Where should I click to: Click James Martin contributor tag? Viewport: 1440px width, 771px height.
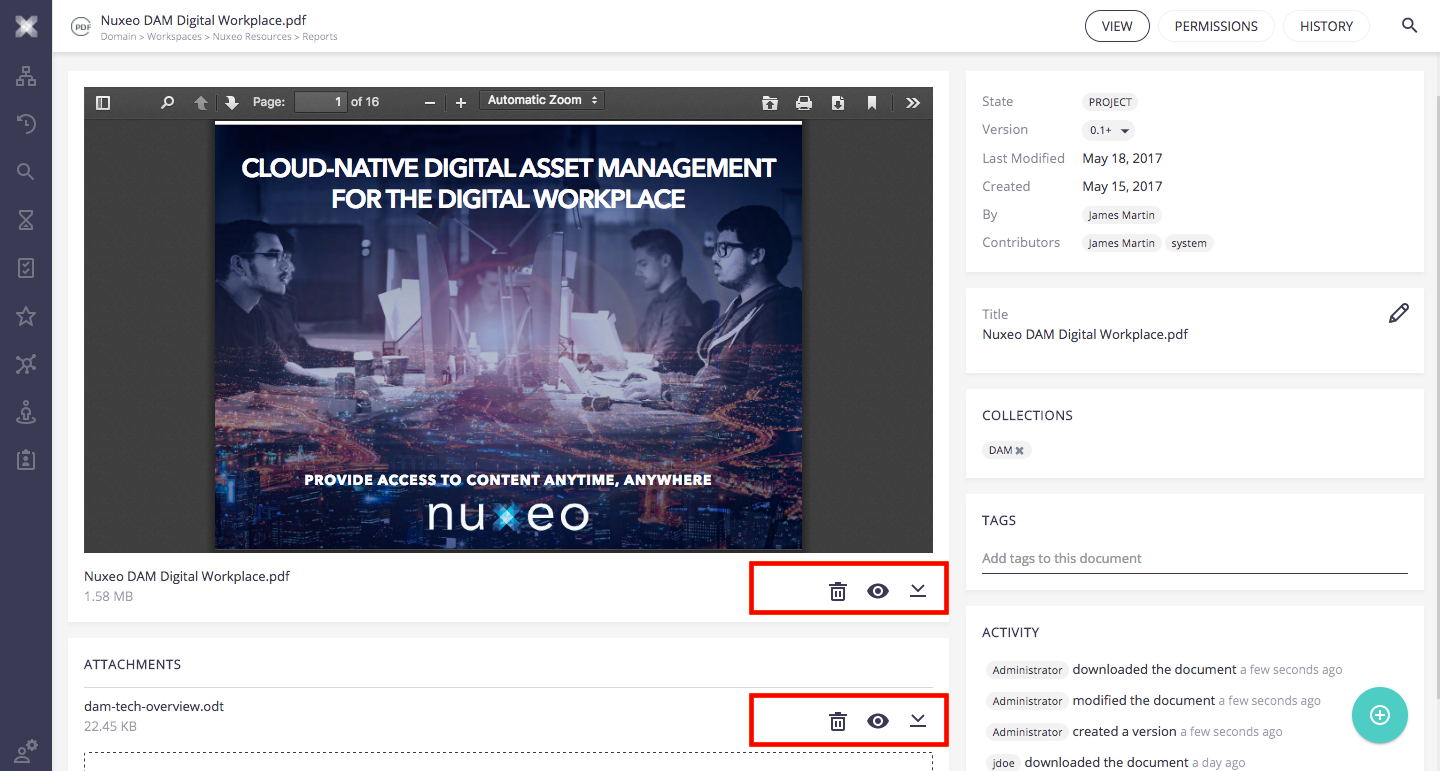[1122, 243]
